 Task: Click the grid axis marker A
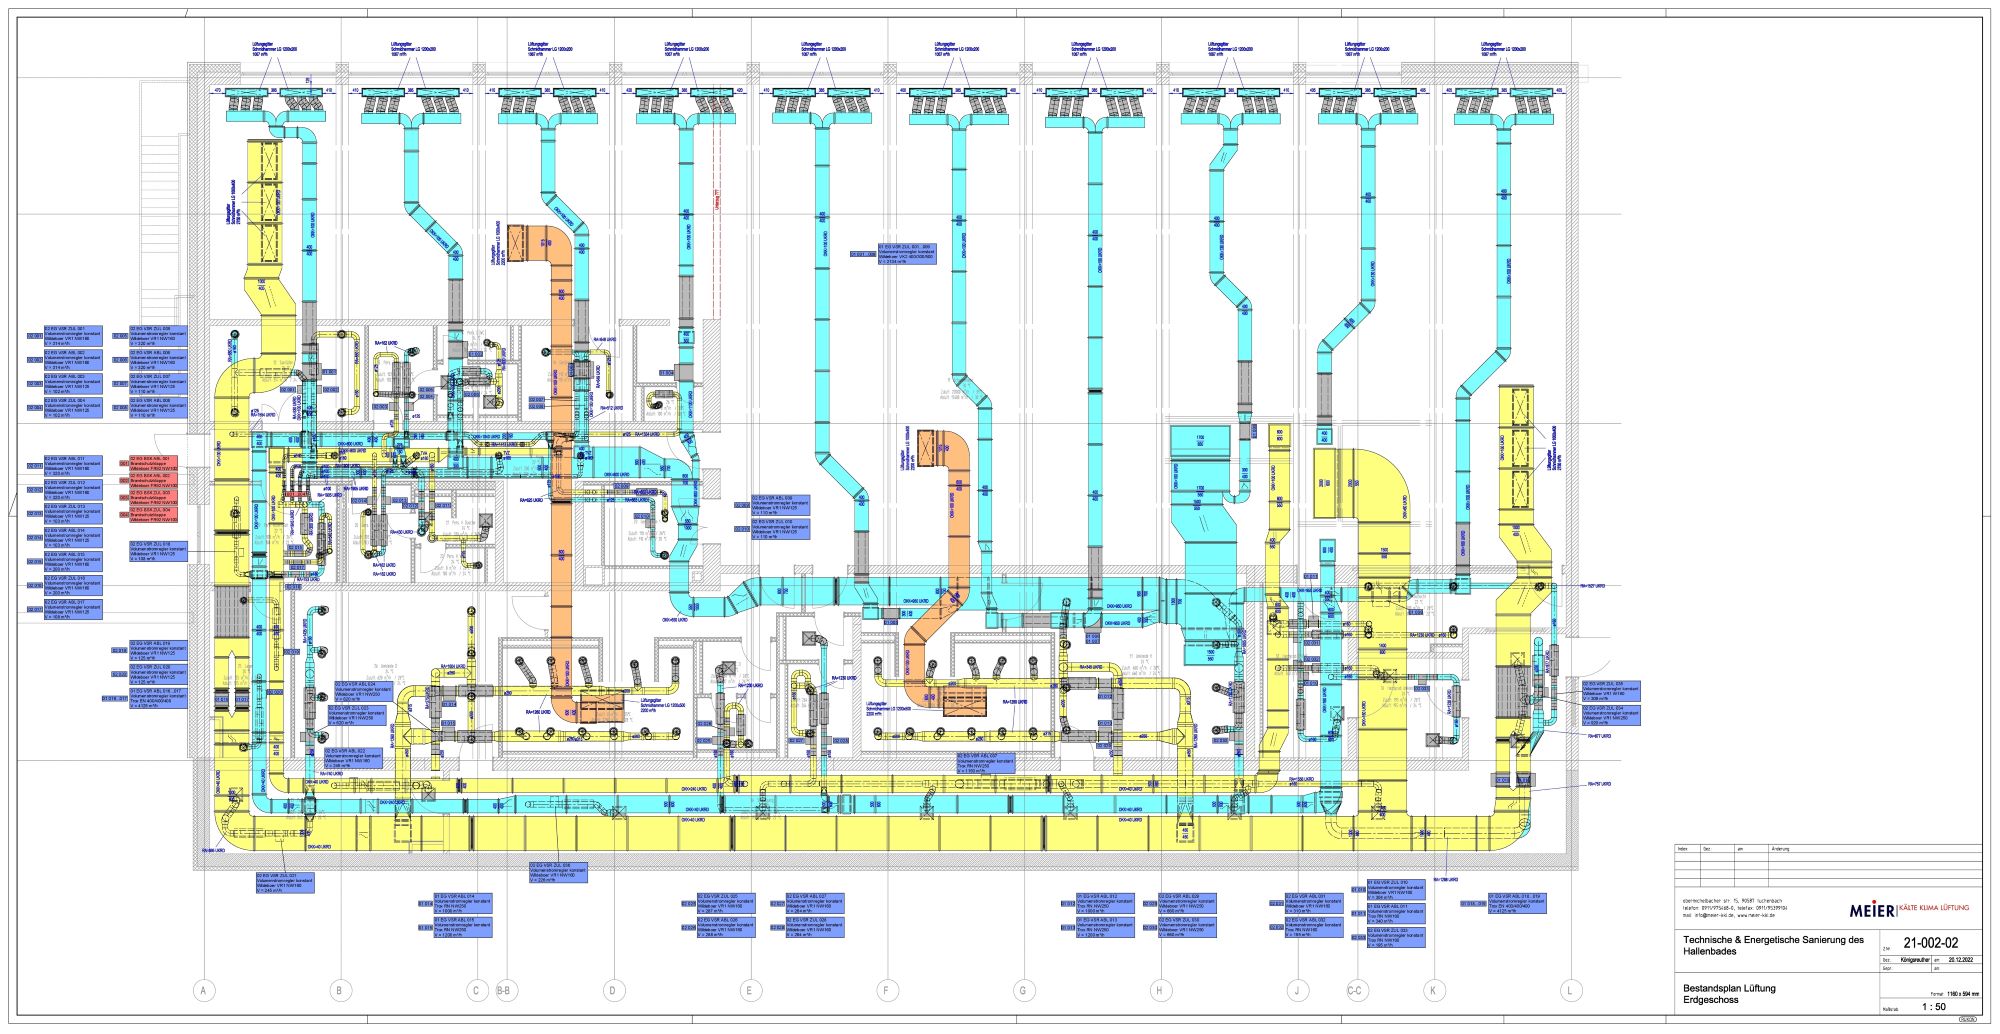tap(204, 991)
